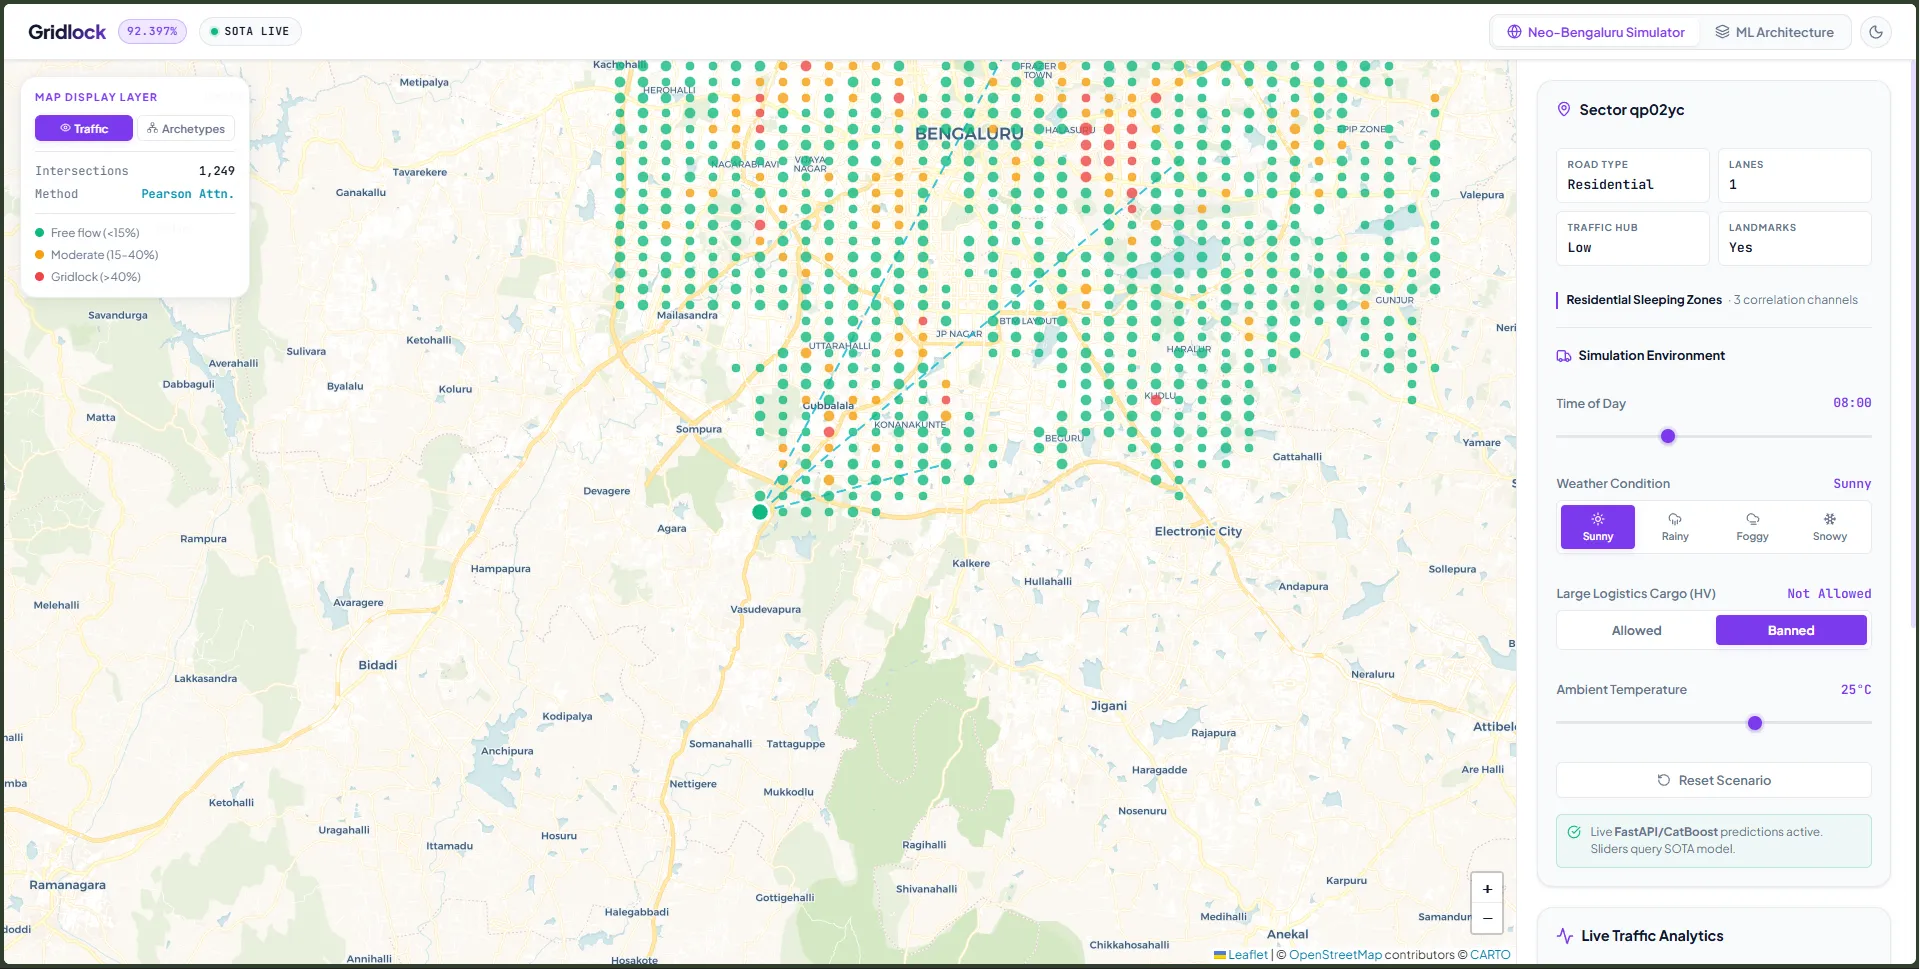Viewport: 1920px width, 970px height.
Task: Click the fog cloud icon for Foggy
Action: click(x=1752, y=519)
